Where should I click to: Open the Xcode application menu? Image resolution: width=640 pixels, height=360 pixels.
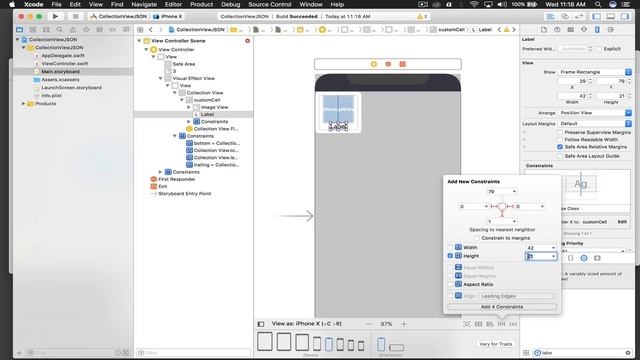33,4
